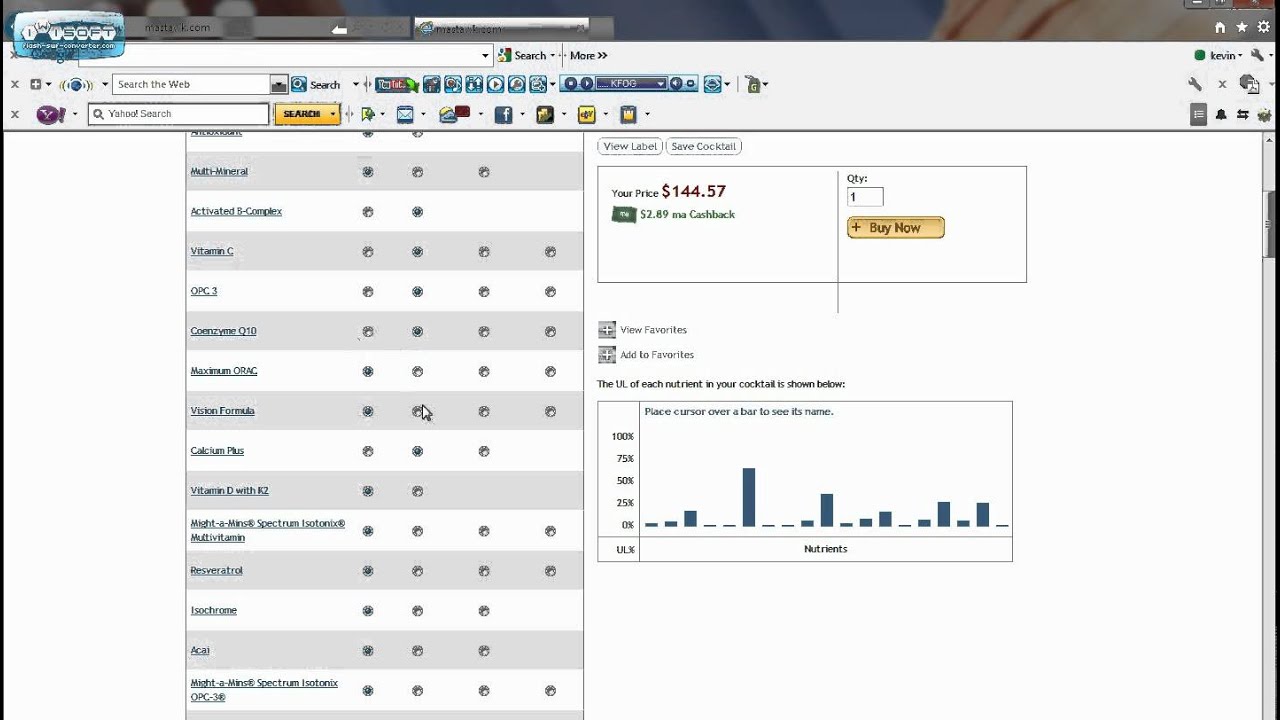
Task: Choose the third-column radio button for Resveratrol
Action: (484, 571)
